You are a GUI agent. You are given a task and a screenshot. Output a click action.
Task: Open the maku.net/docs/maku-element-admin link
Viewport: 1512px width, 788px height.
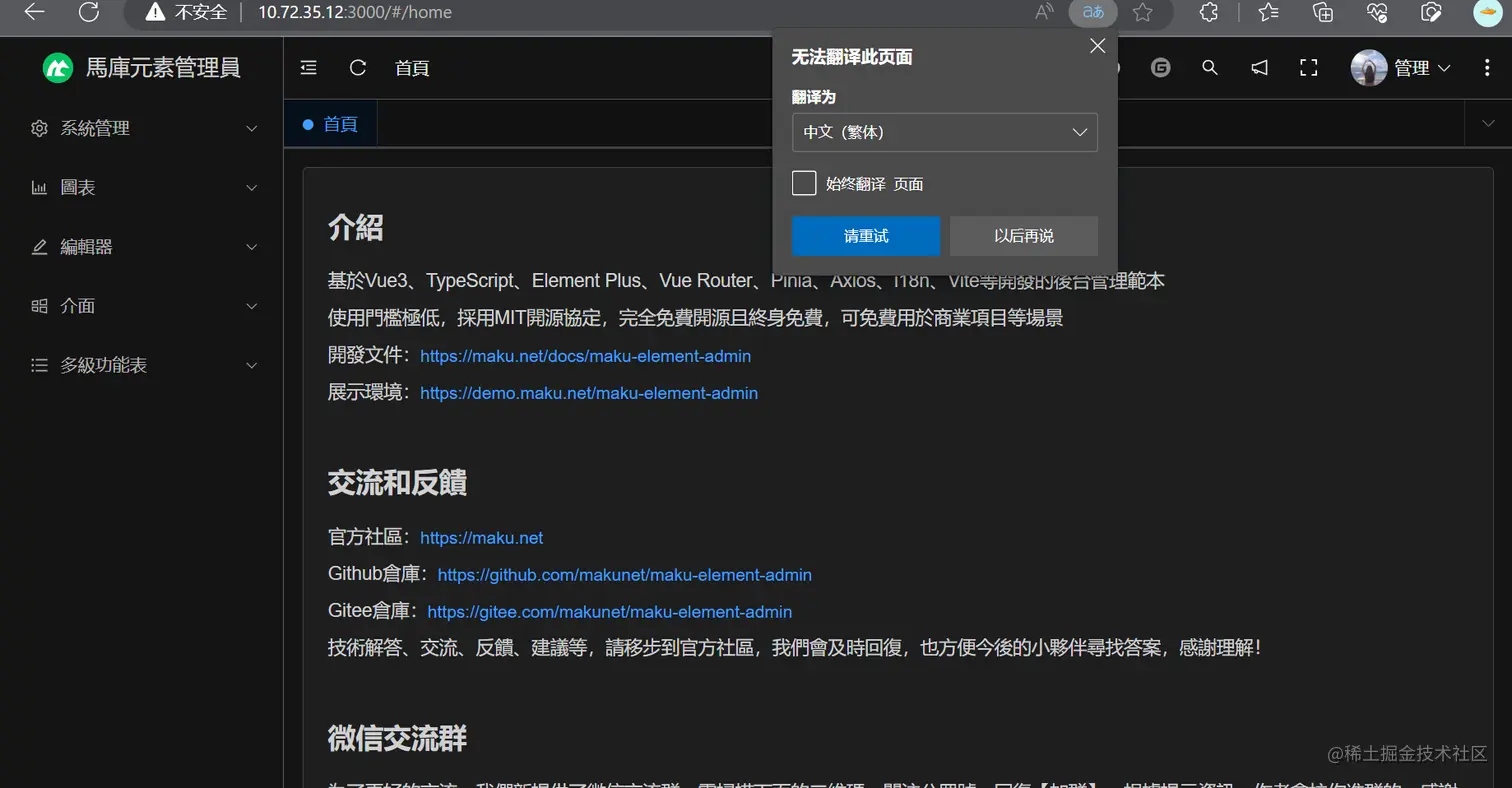[585, 356]
